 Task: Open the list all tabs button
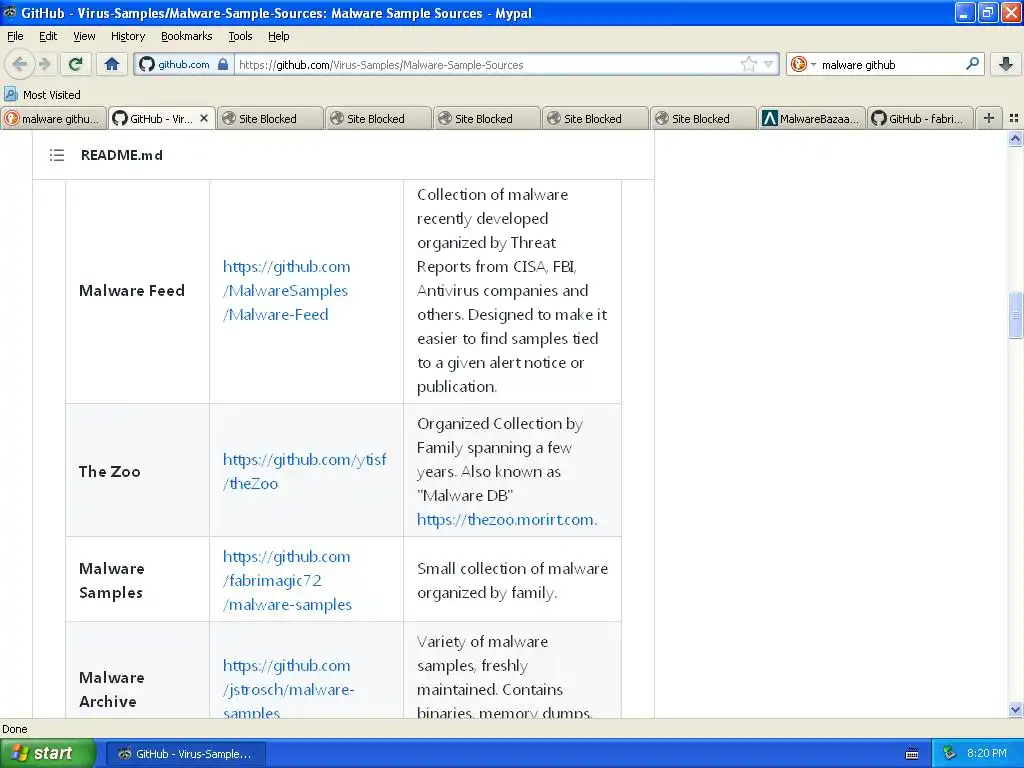[1014, 118]
